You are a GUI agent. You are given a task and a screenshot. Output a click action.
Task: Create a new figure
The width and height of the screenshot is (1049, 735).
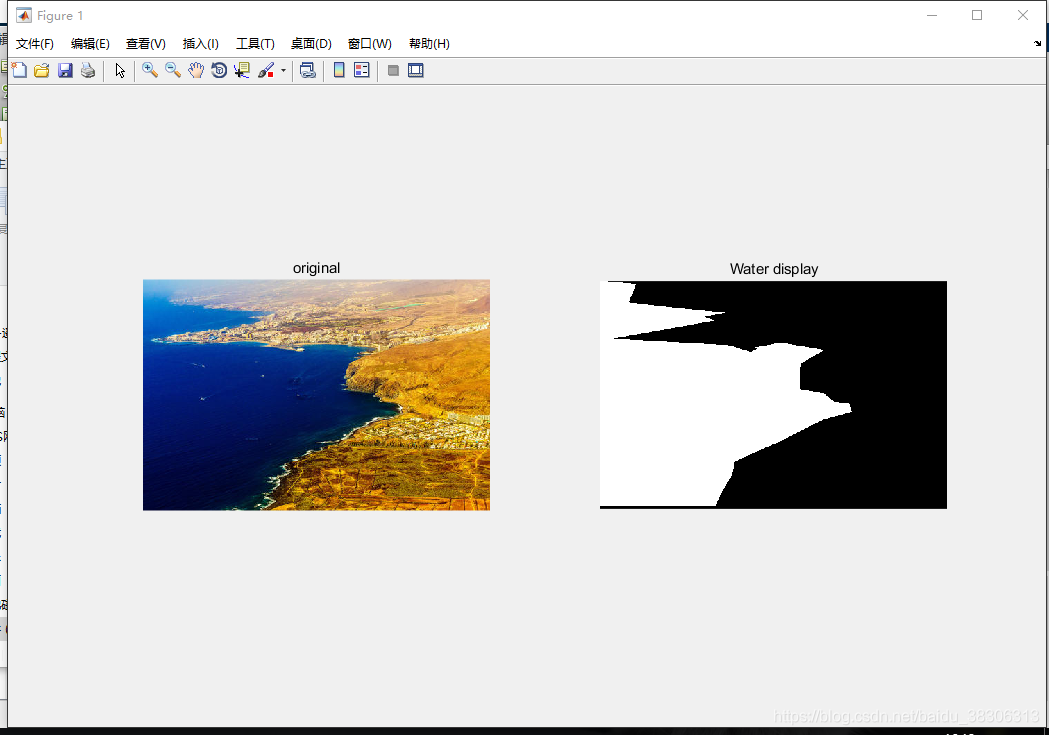[x=19, y=70]
